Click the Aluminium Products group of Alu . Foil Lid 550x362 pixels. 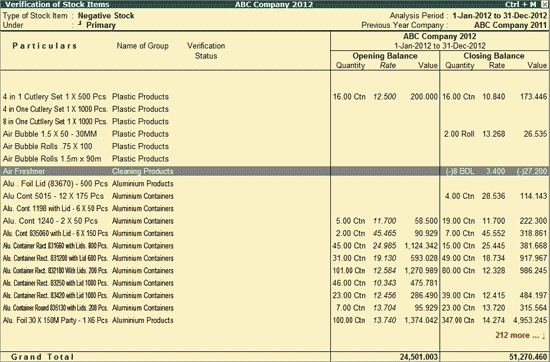tap(142, 184)
